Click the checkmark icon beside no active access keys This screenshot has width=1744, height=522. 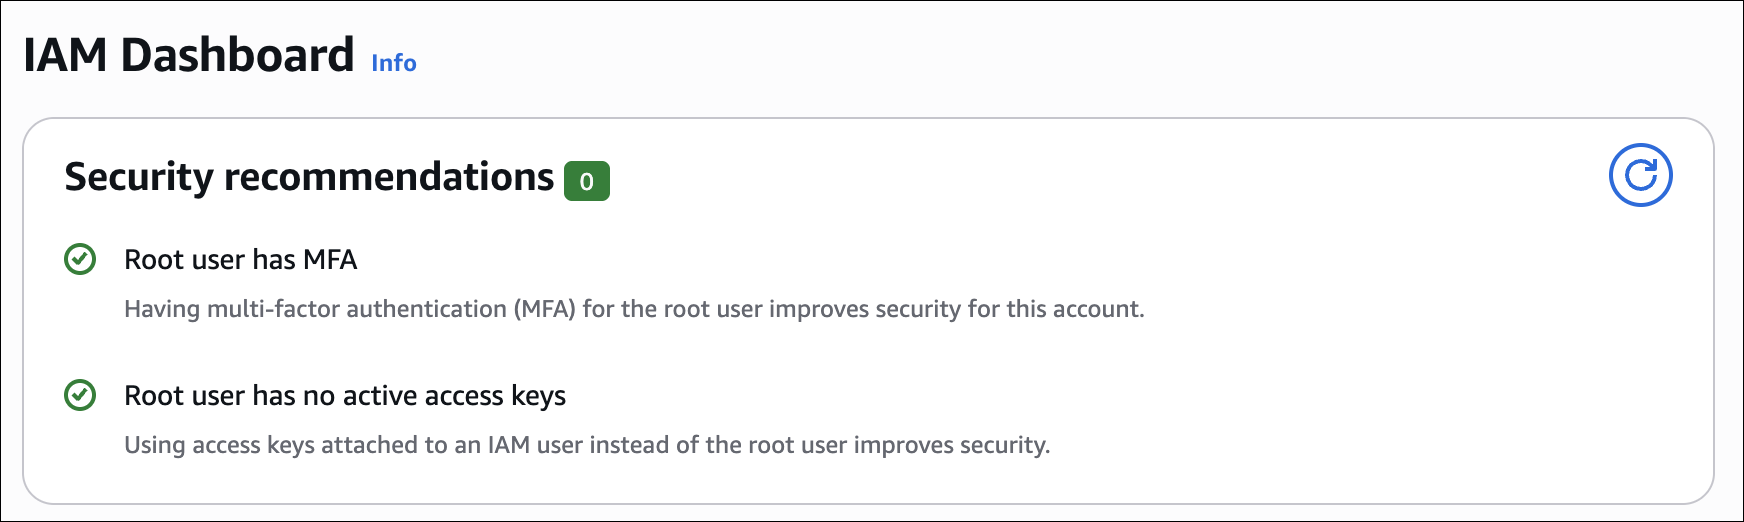tap(80, 395)
